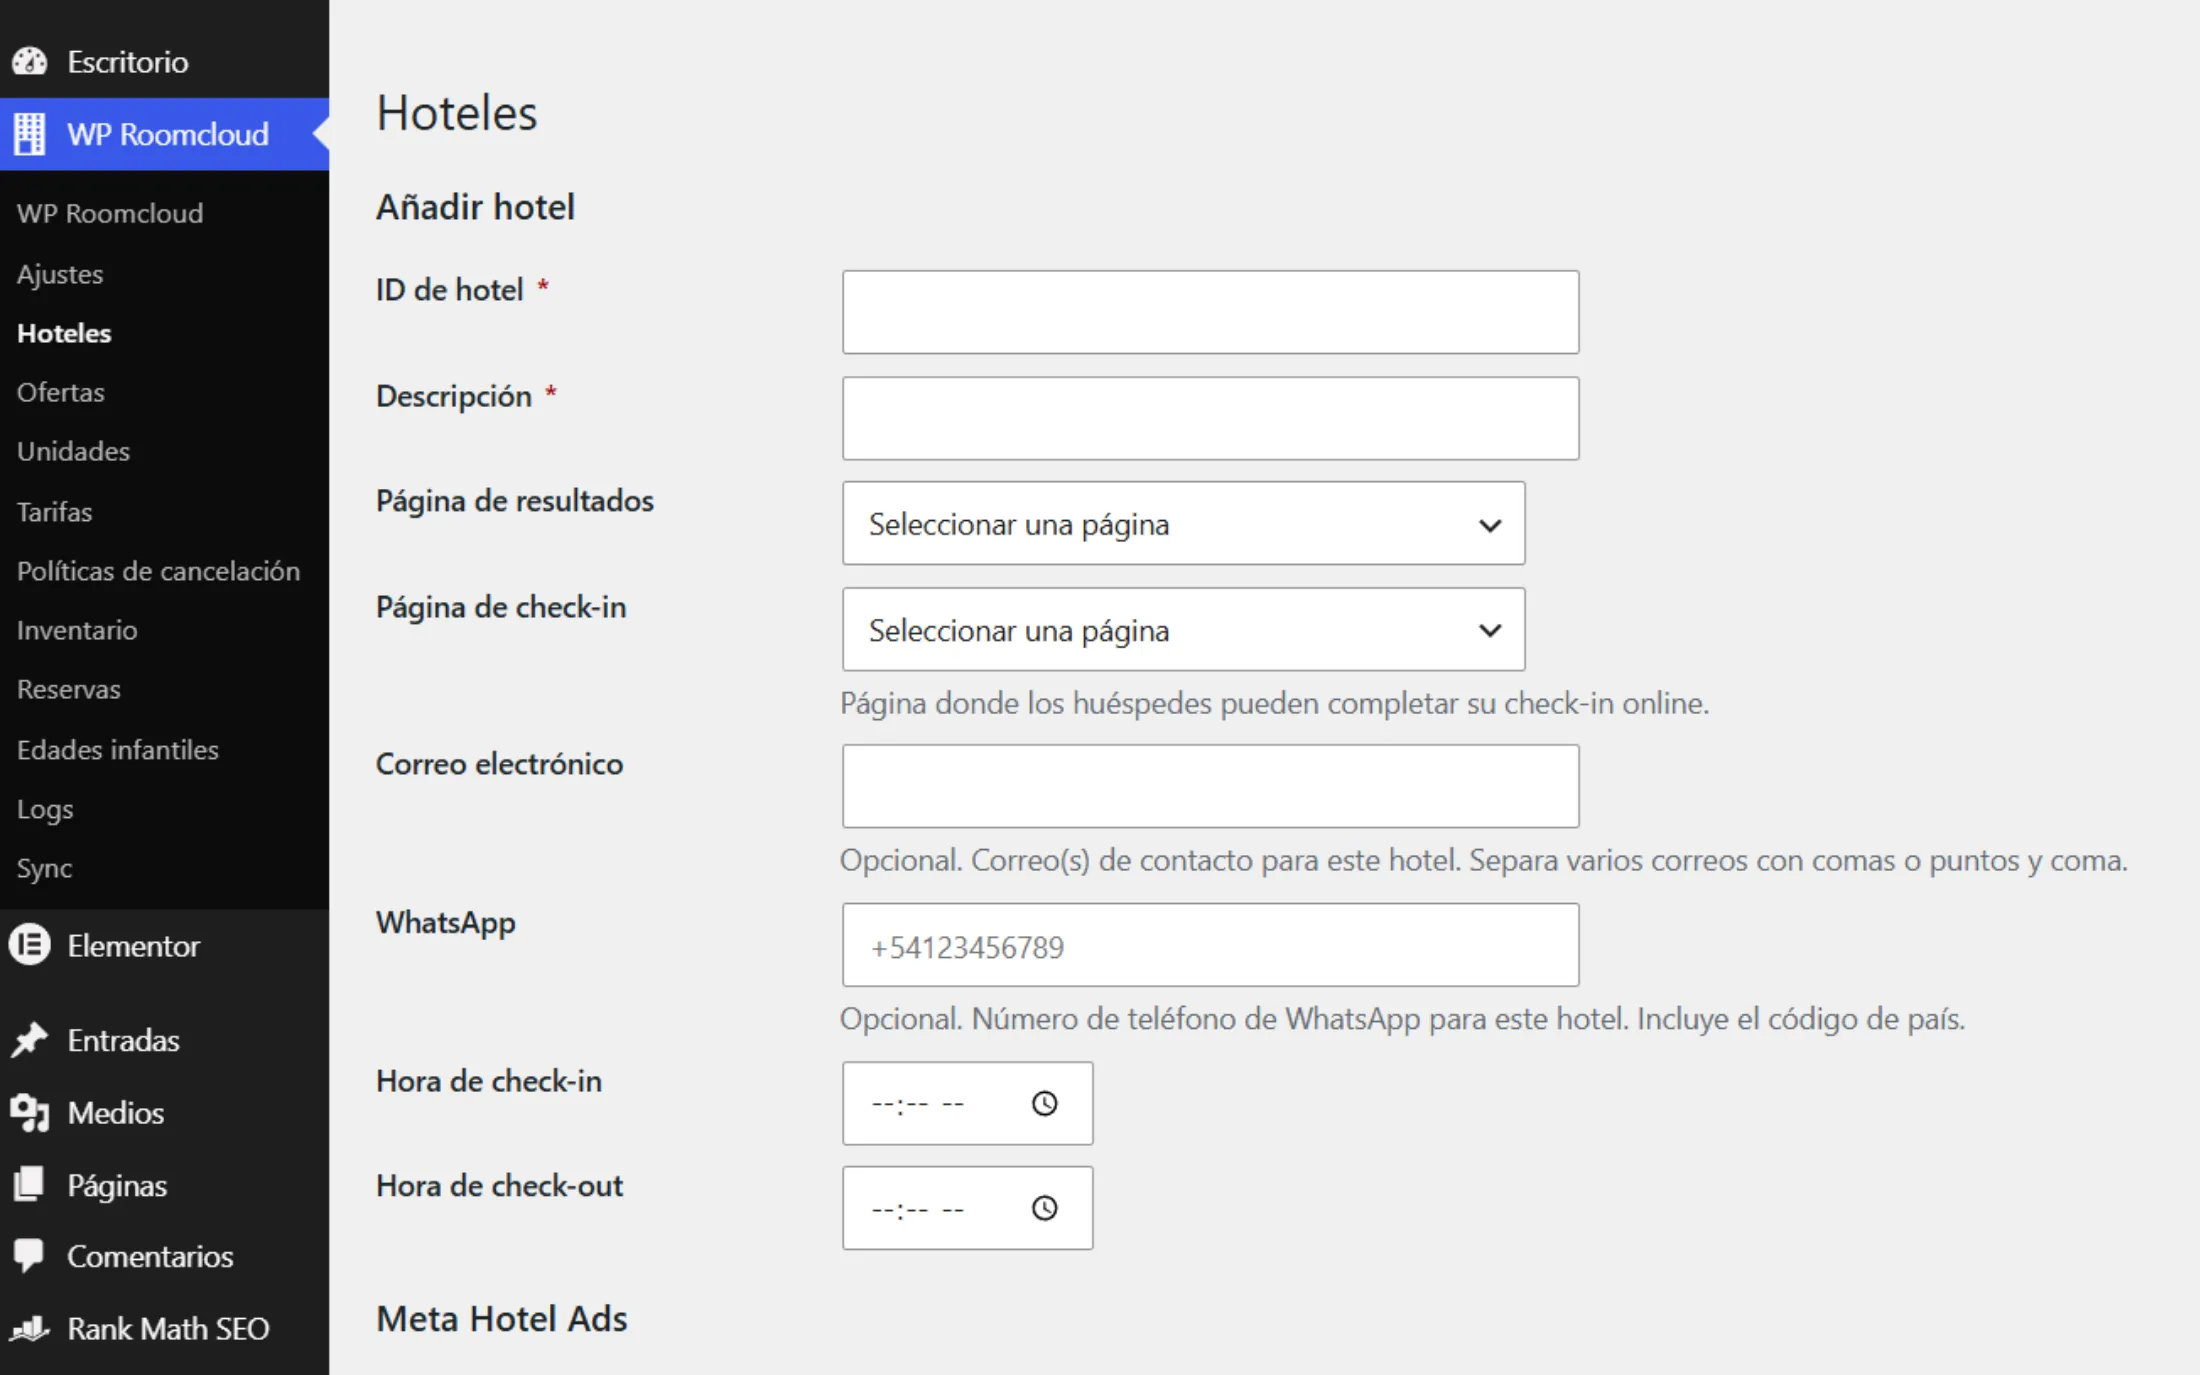Expand the Página de check-in dropdown
Screen dimensions: 2200x1375
(1183, 630)
